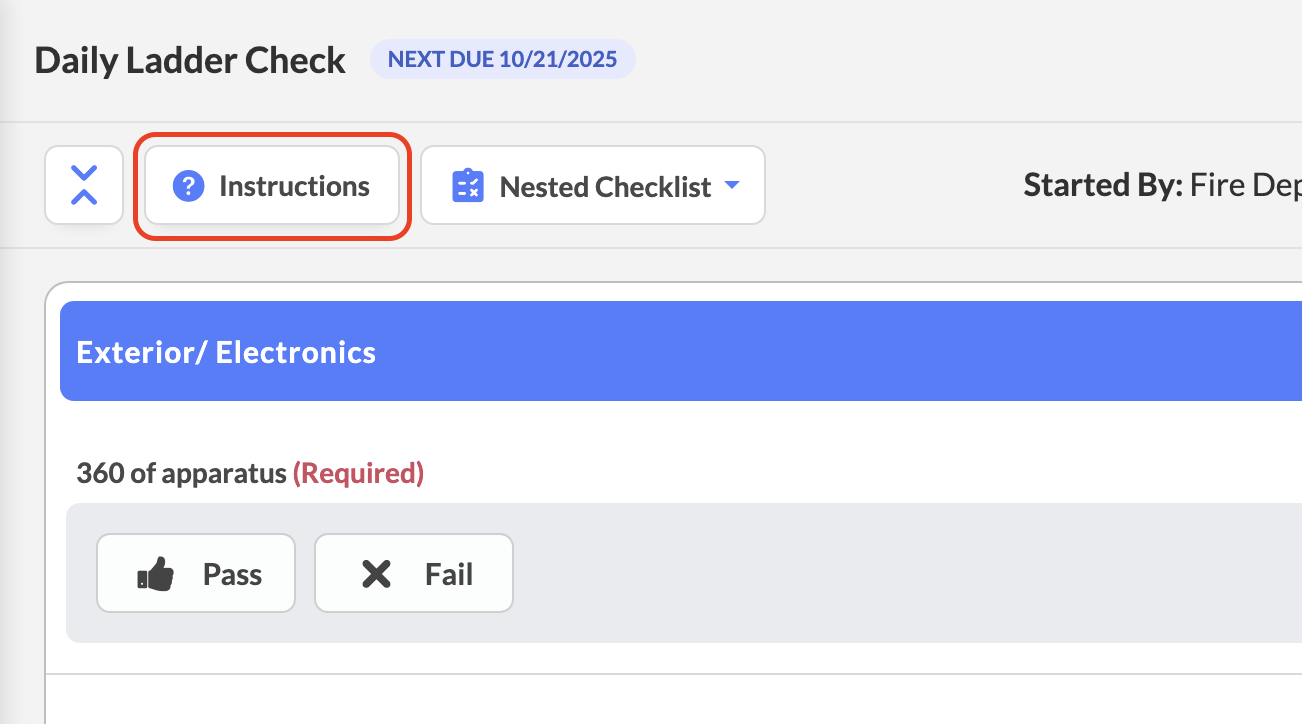
Task: Click the "Instructions" text label
Action: click(294, 186)
